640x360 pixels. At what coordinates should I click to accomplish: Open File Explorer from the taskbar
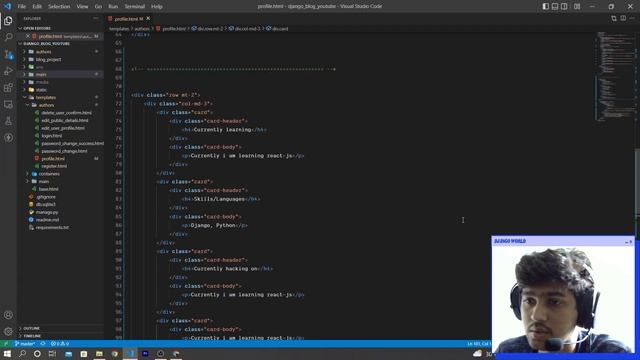(x=99, y=353)
